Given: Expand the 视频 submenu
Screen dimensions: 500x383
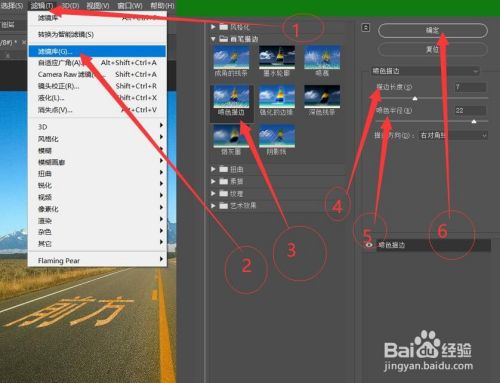Looking at the screenshot, I should coord(97,197).
